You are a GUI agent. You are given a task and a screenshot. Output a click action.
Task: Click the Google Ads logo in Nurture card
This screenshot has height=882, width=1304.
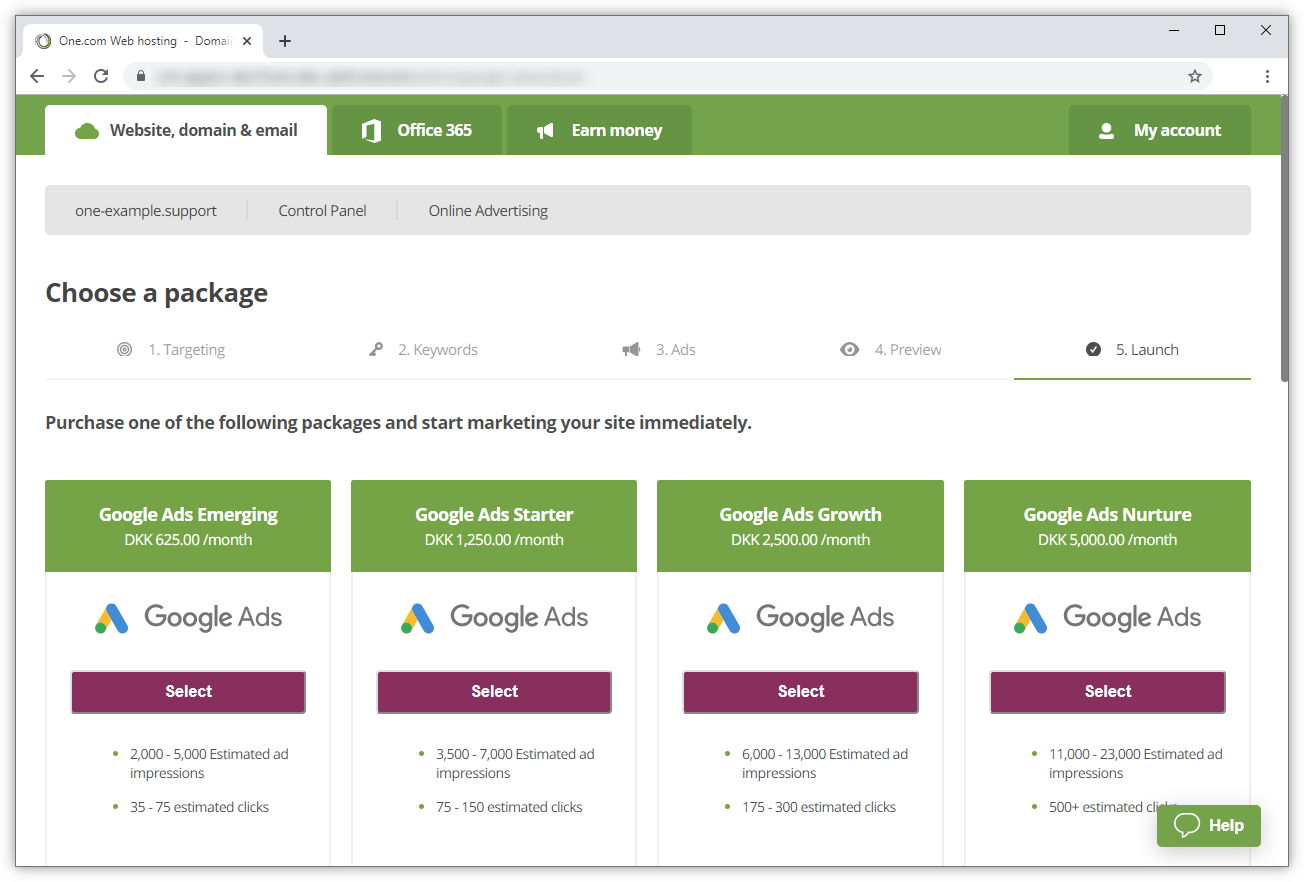click(1108, 617)
